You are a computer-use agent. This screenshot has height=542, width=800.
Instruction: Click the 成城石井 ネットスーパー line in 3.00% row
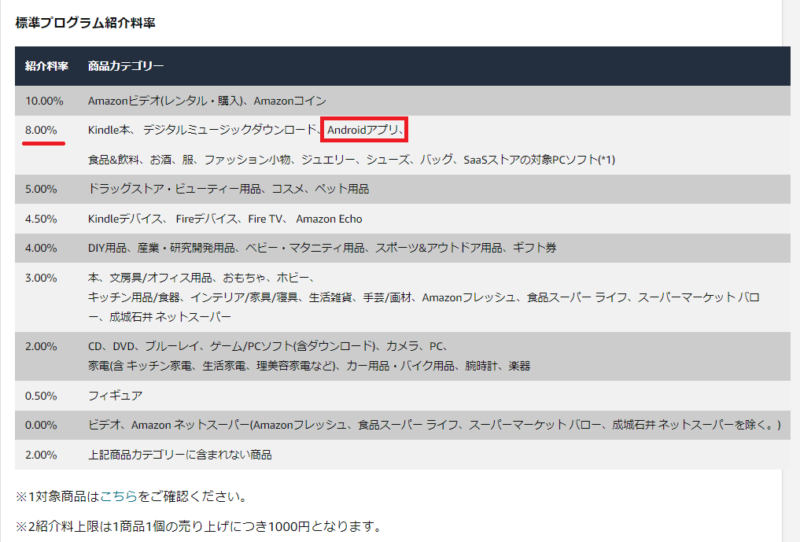pyautogui.click(x=160, y=317)
